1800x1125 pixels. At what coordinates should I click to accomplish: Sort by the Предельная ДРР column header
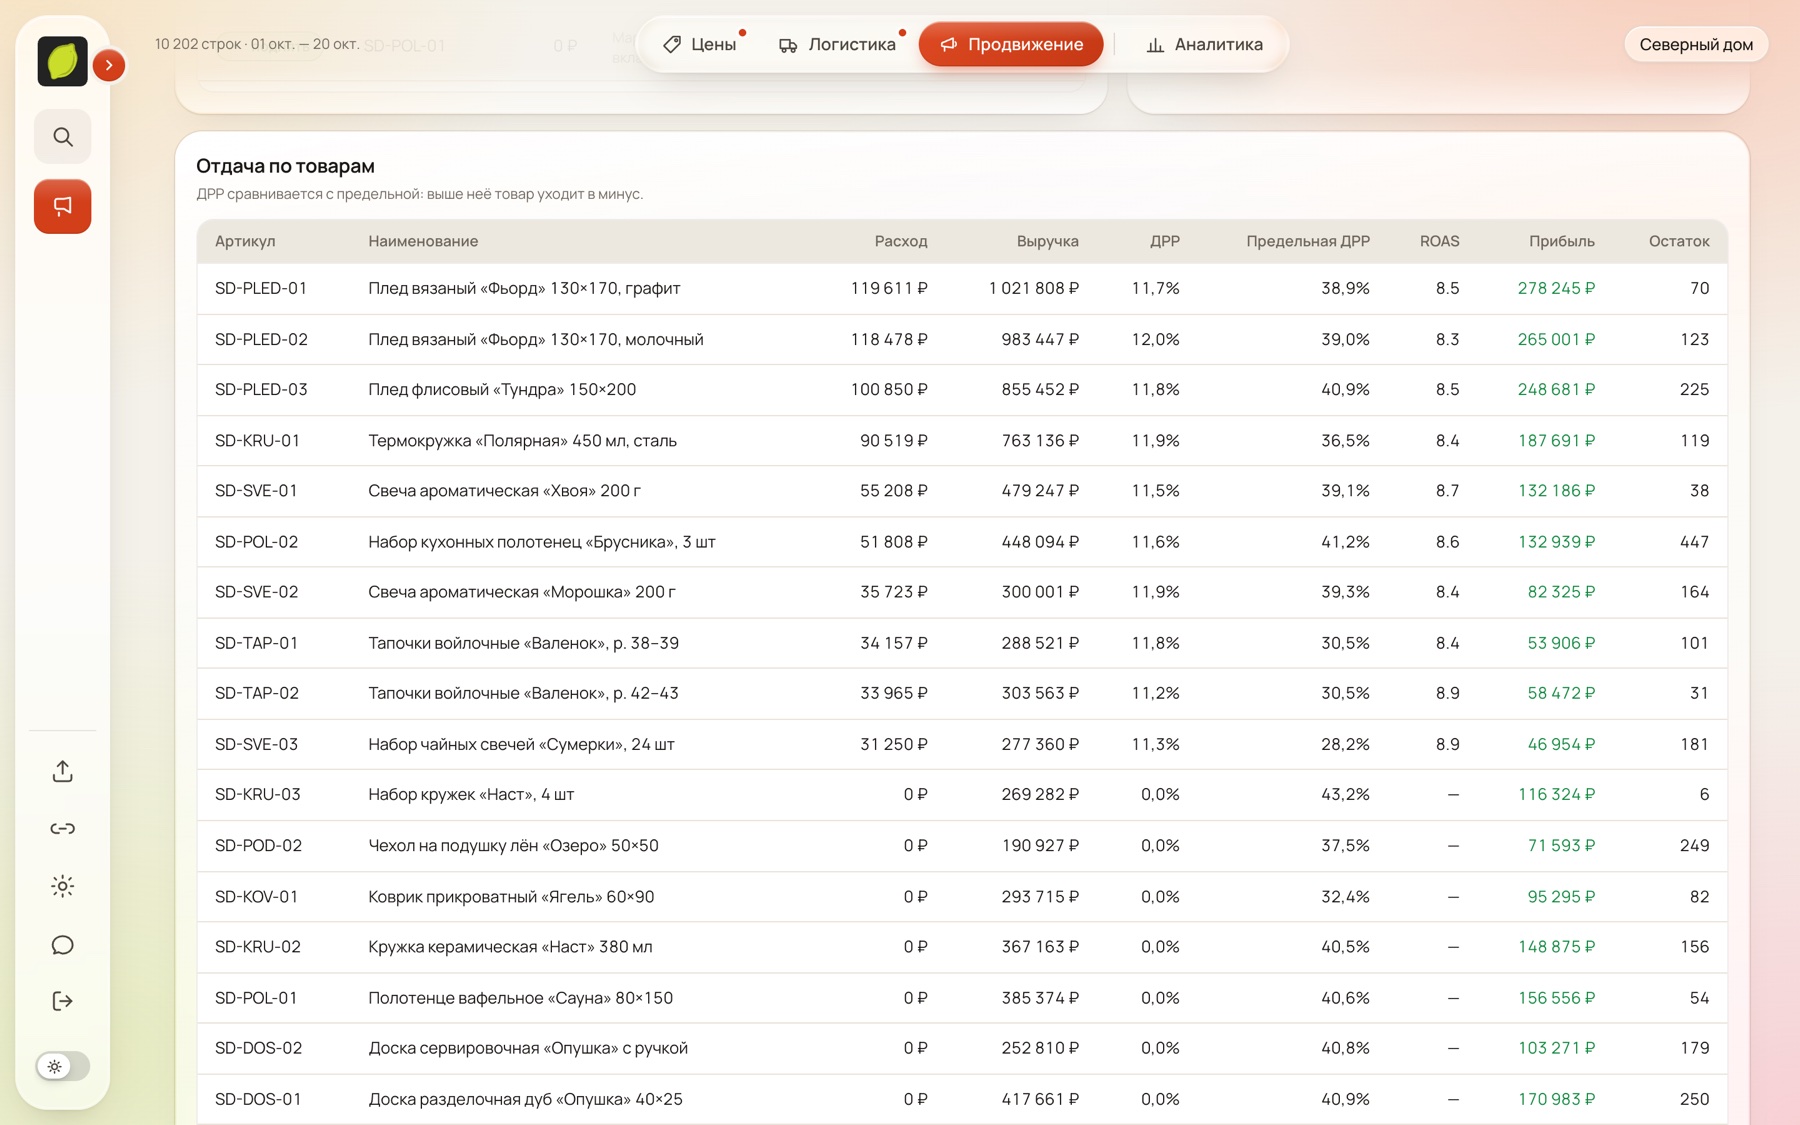pos(1308,241)
